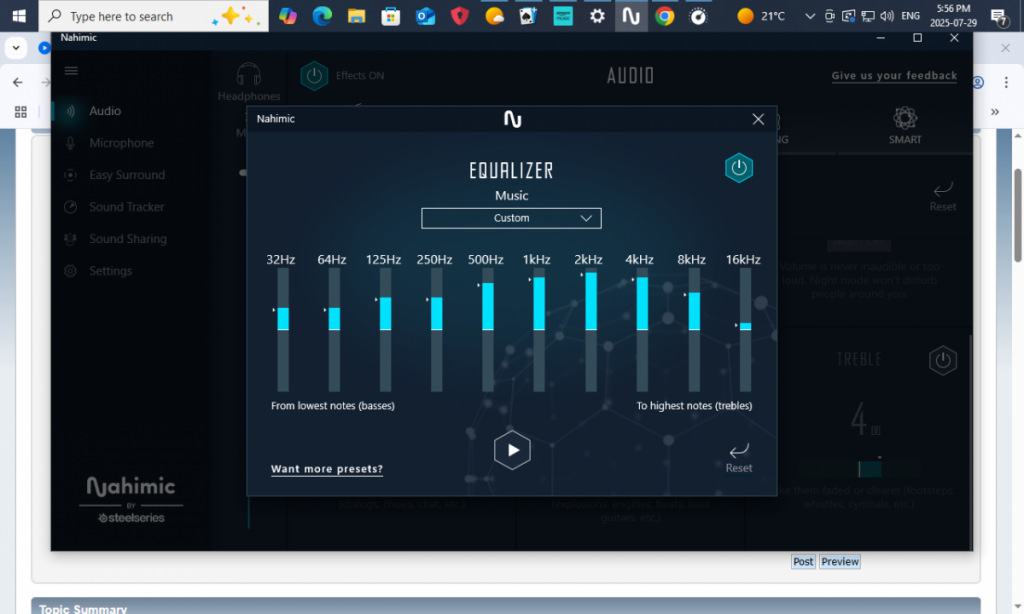Click the Settings gear icon in sidebar
The image size is (1024, 614).
71,271
